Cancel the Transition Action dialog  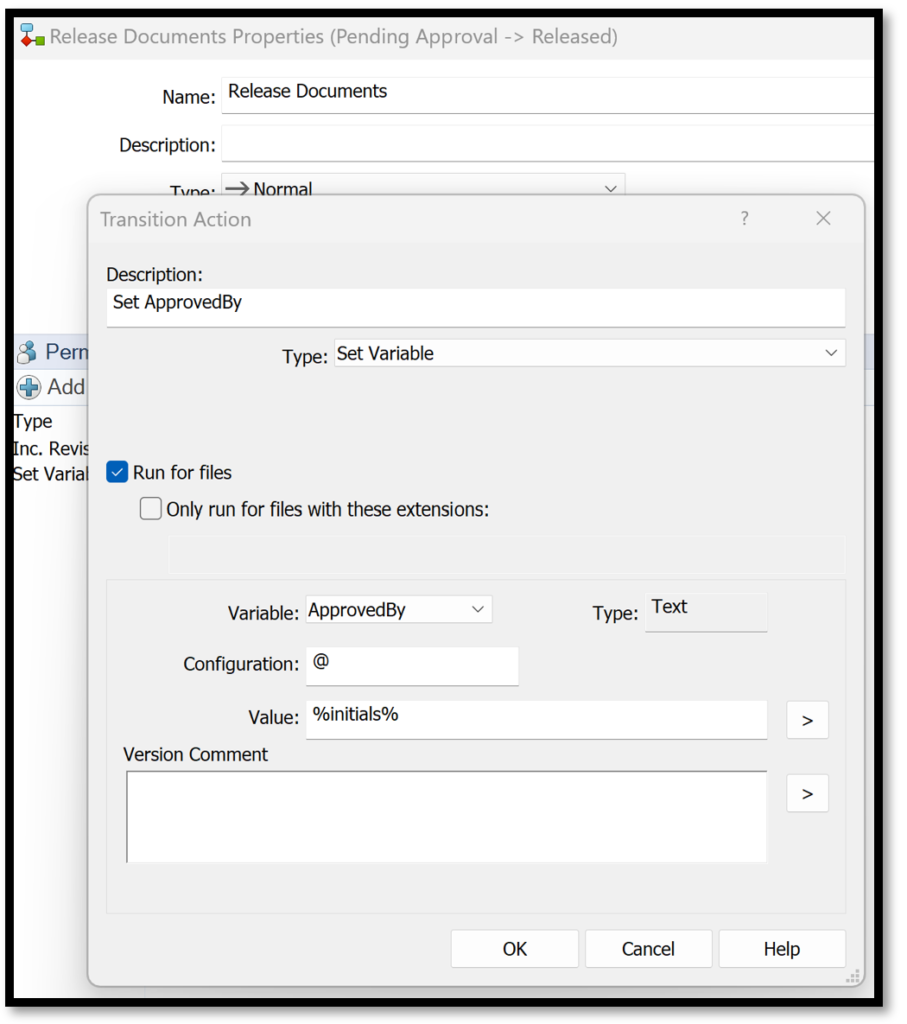point(648,948)
